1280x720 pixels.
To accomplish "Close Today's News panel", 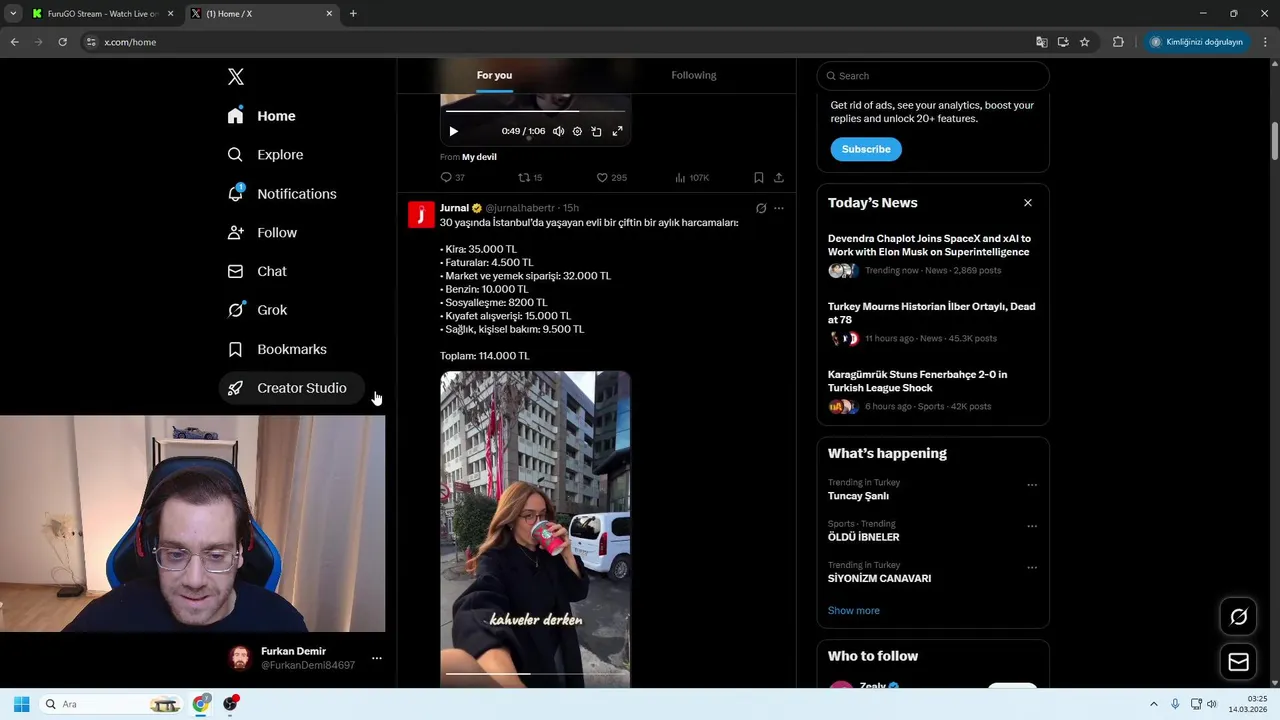I will point(1027,203).
